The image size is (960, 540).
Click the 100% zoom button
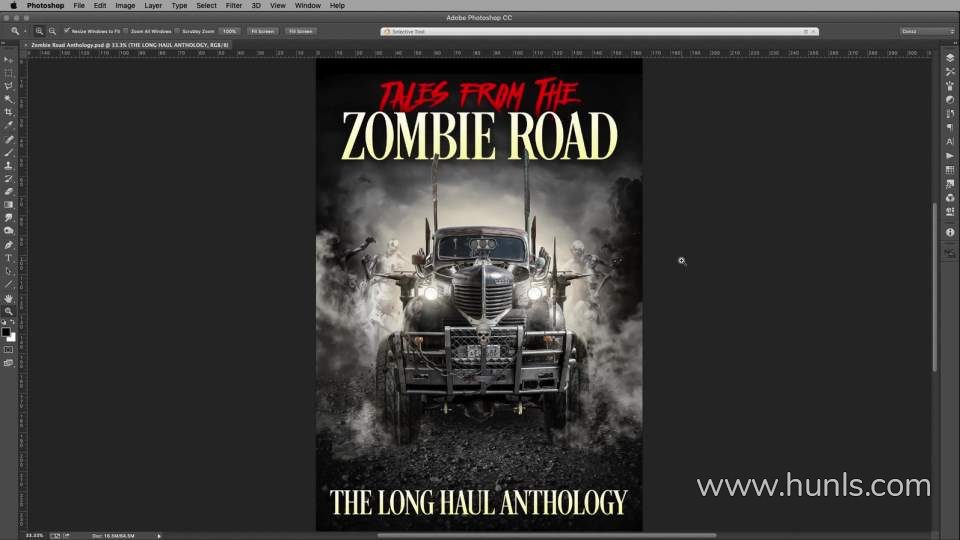(x=230, y=31)
